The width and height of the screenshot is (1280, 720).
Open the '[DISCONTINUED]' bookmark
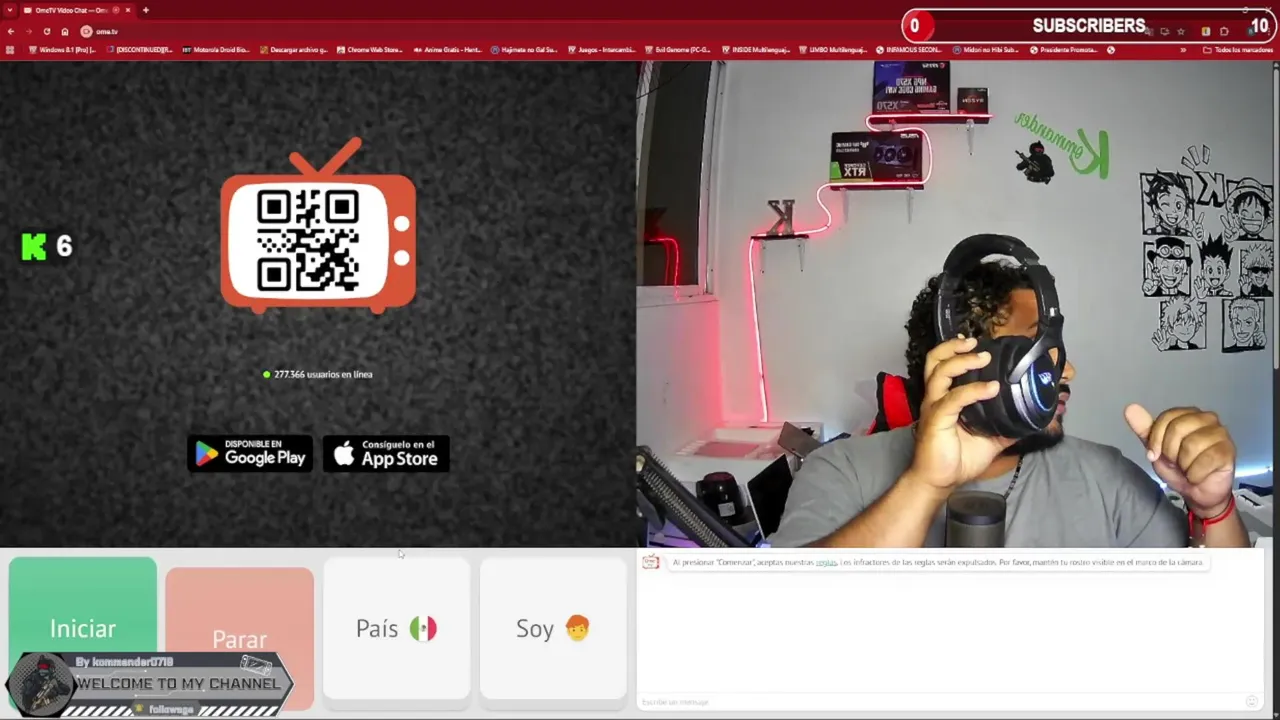point(138,50)
